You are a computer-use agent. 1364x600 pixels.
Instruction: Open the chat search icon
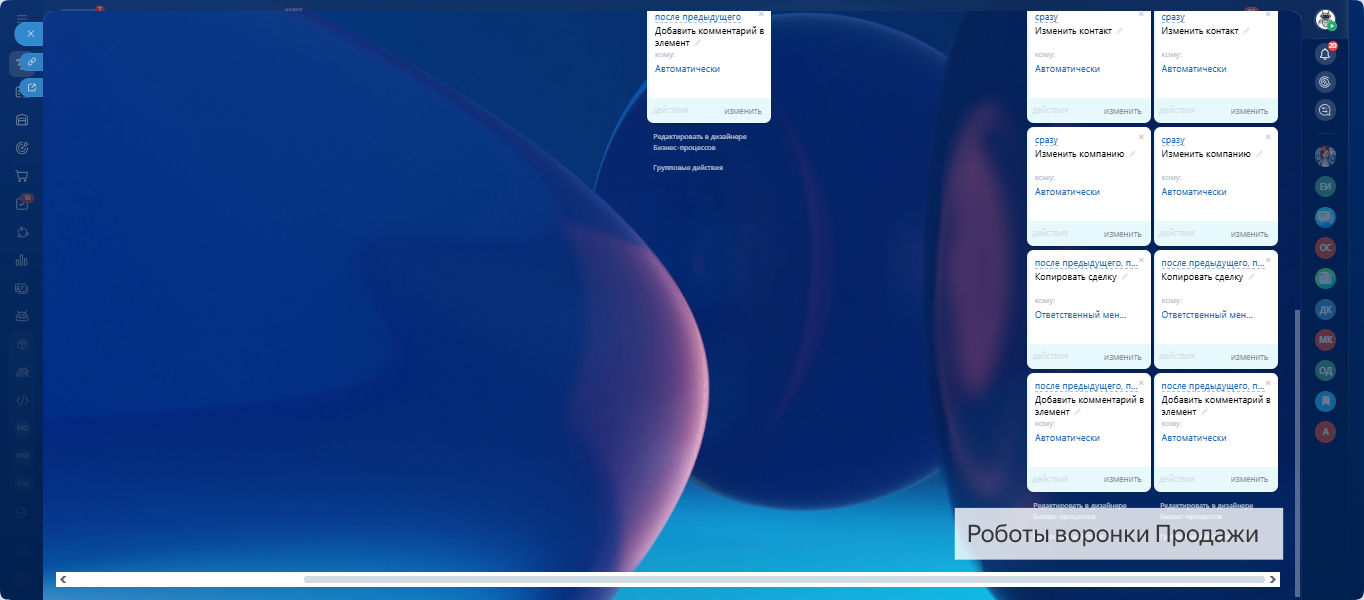[1326, 110]
